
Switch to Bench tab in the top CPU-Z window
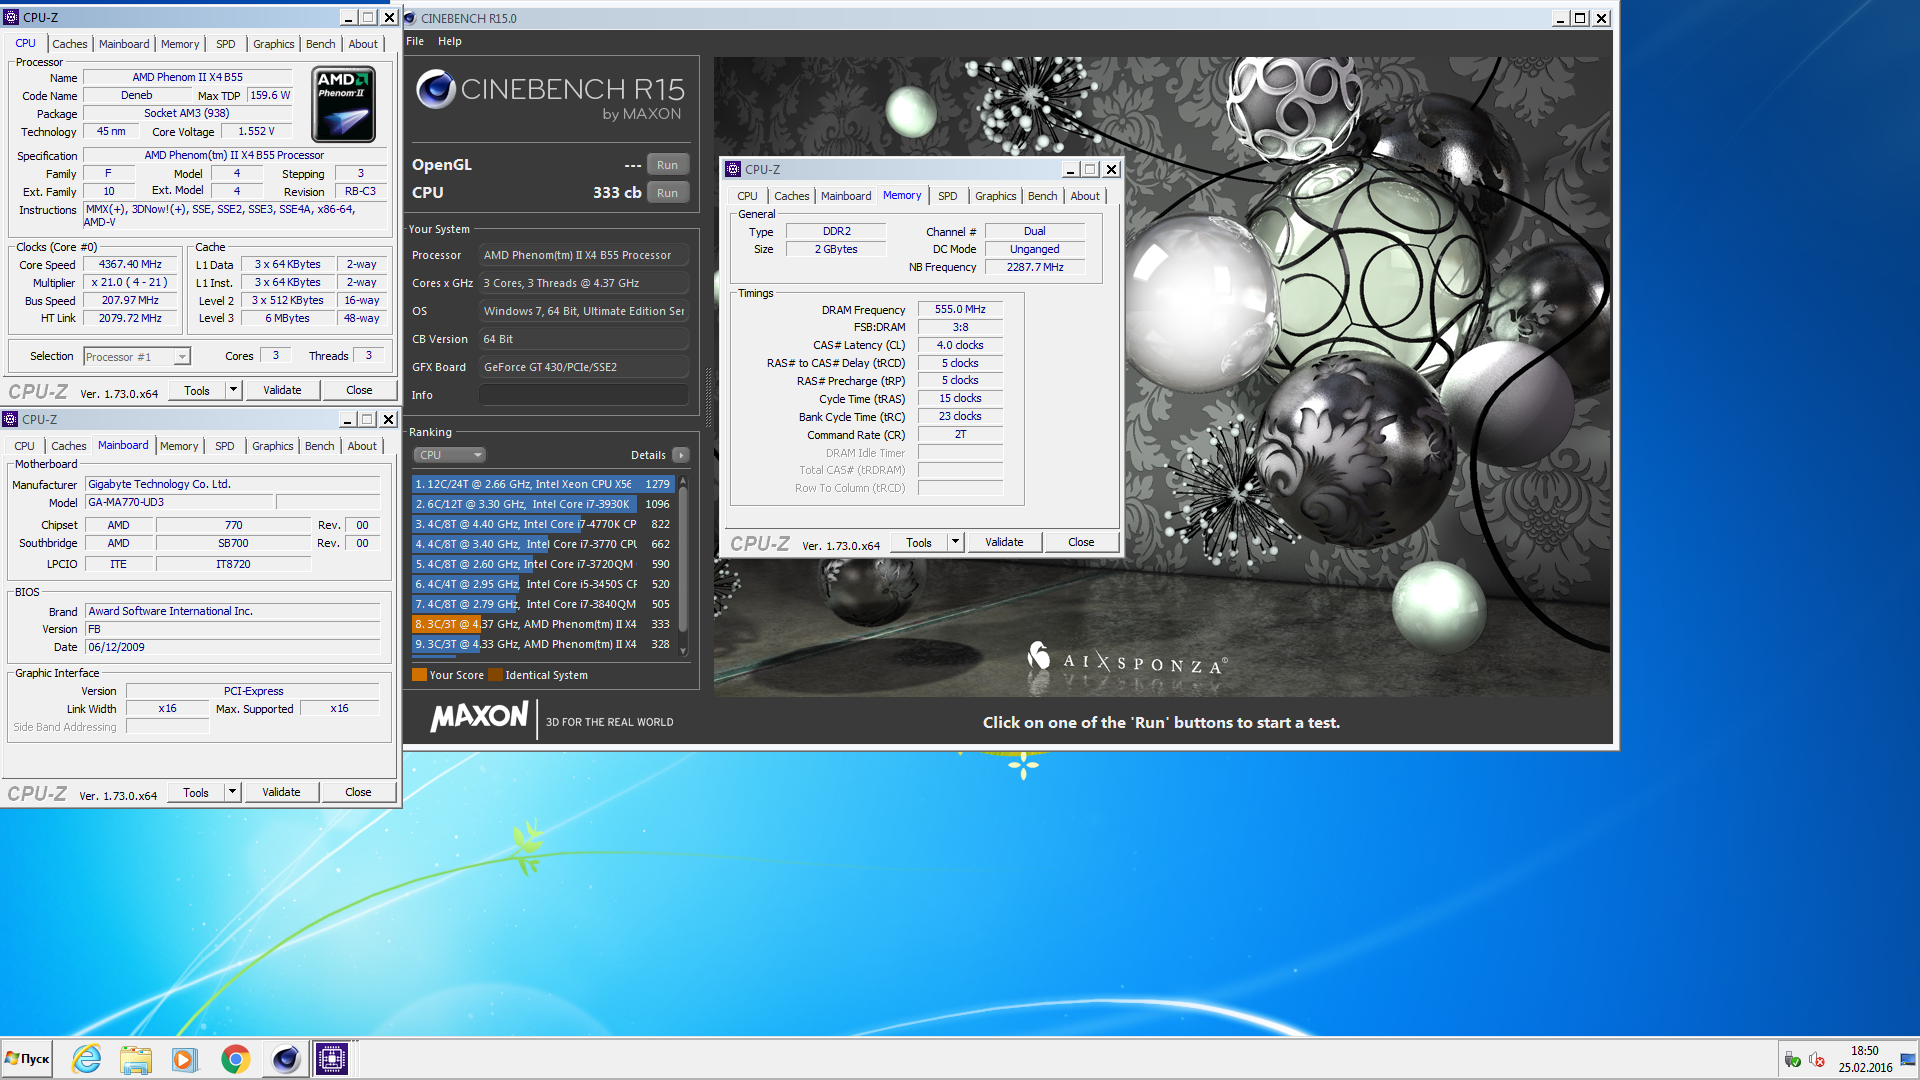point(321,44)
